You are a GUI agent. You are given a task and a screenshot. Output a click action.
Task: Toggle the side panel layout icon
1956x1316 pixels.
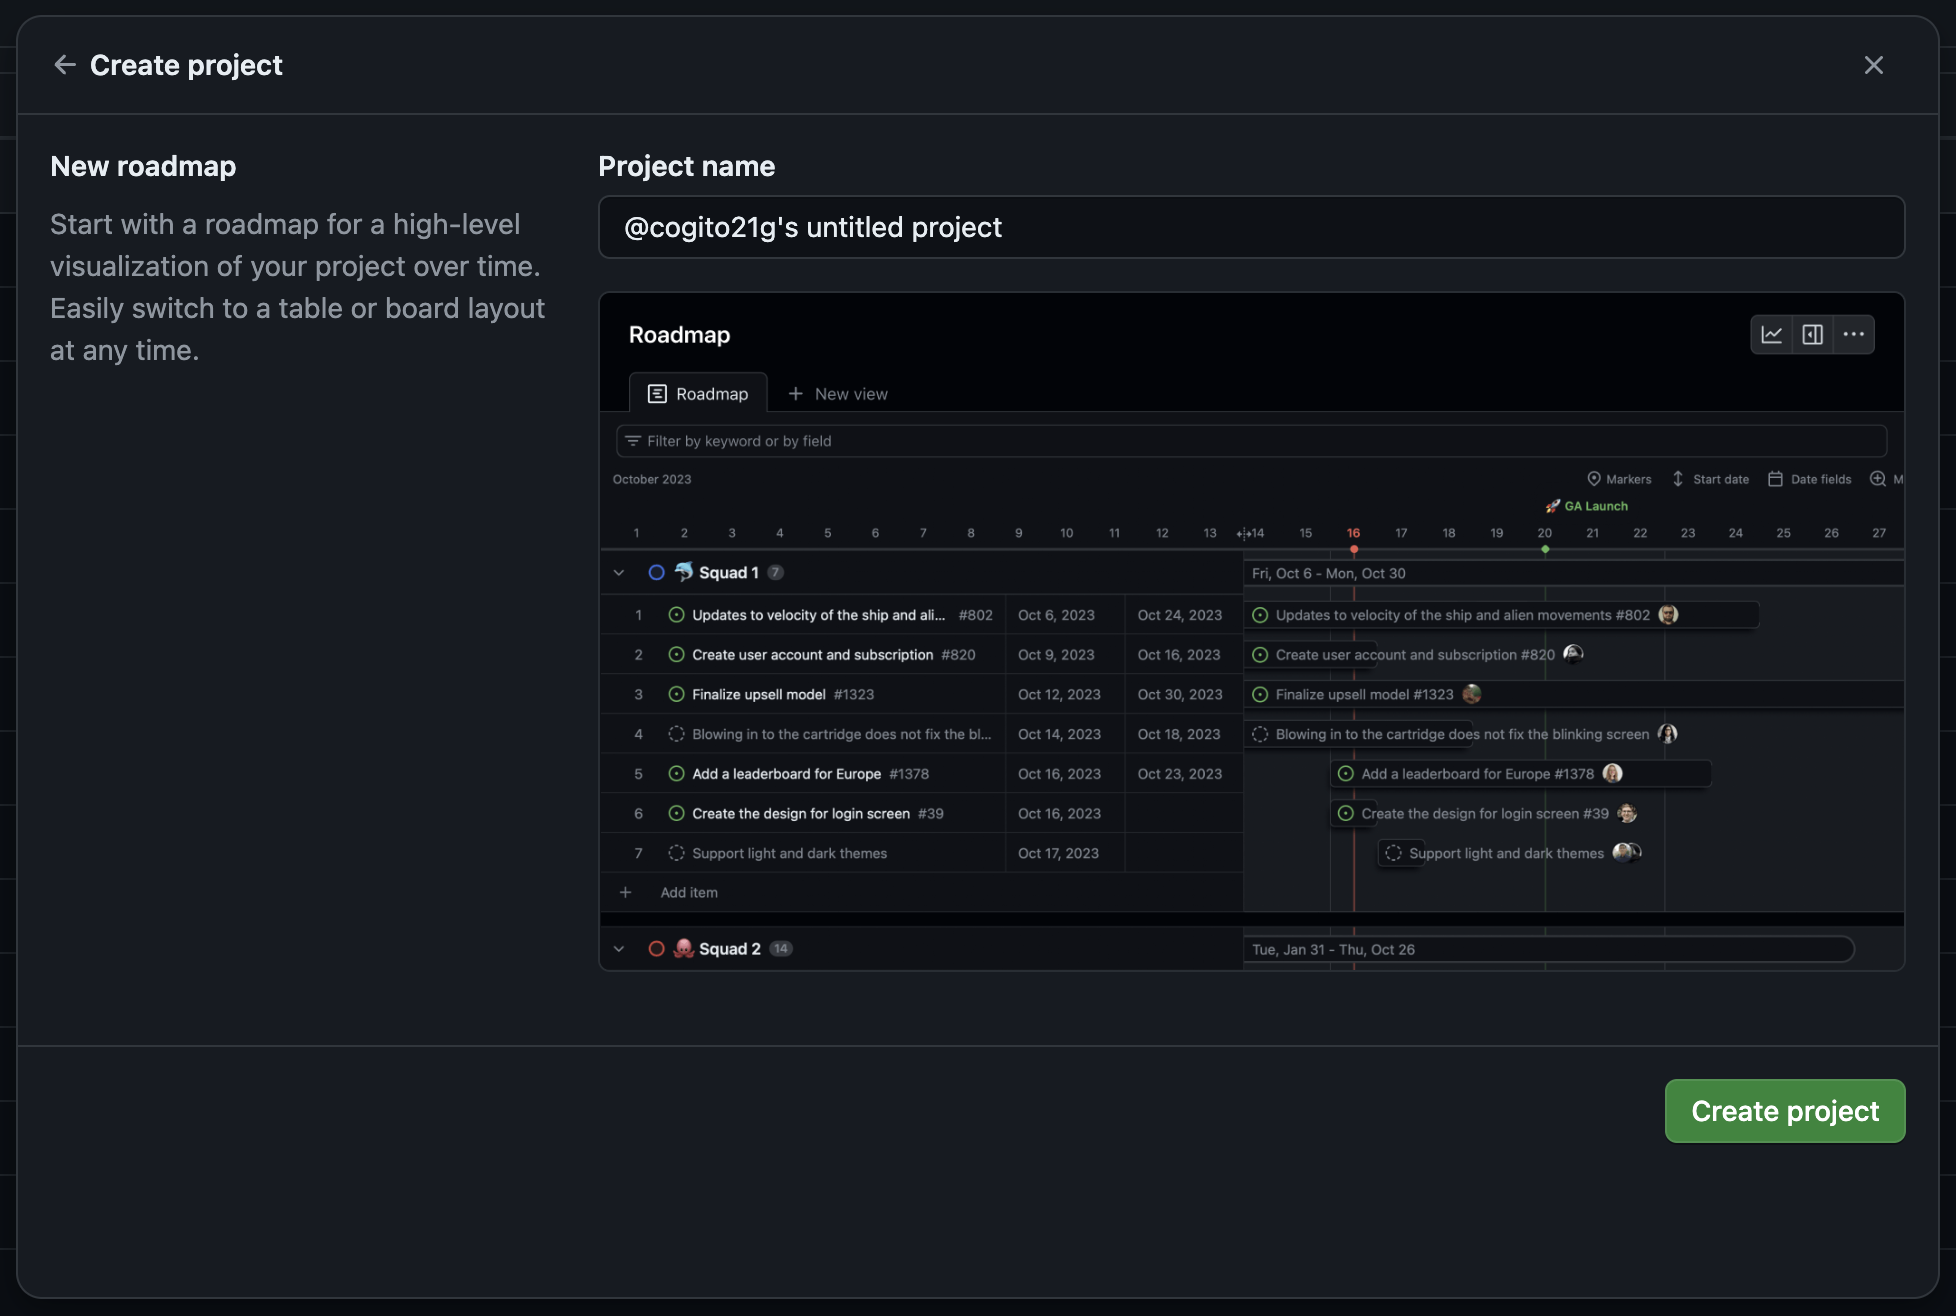(1812, 335)
